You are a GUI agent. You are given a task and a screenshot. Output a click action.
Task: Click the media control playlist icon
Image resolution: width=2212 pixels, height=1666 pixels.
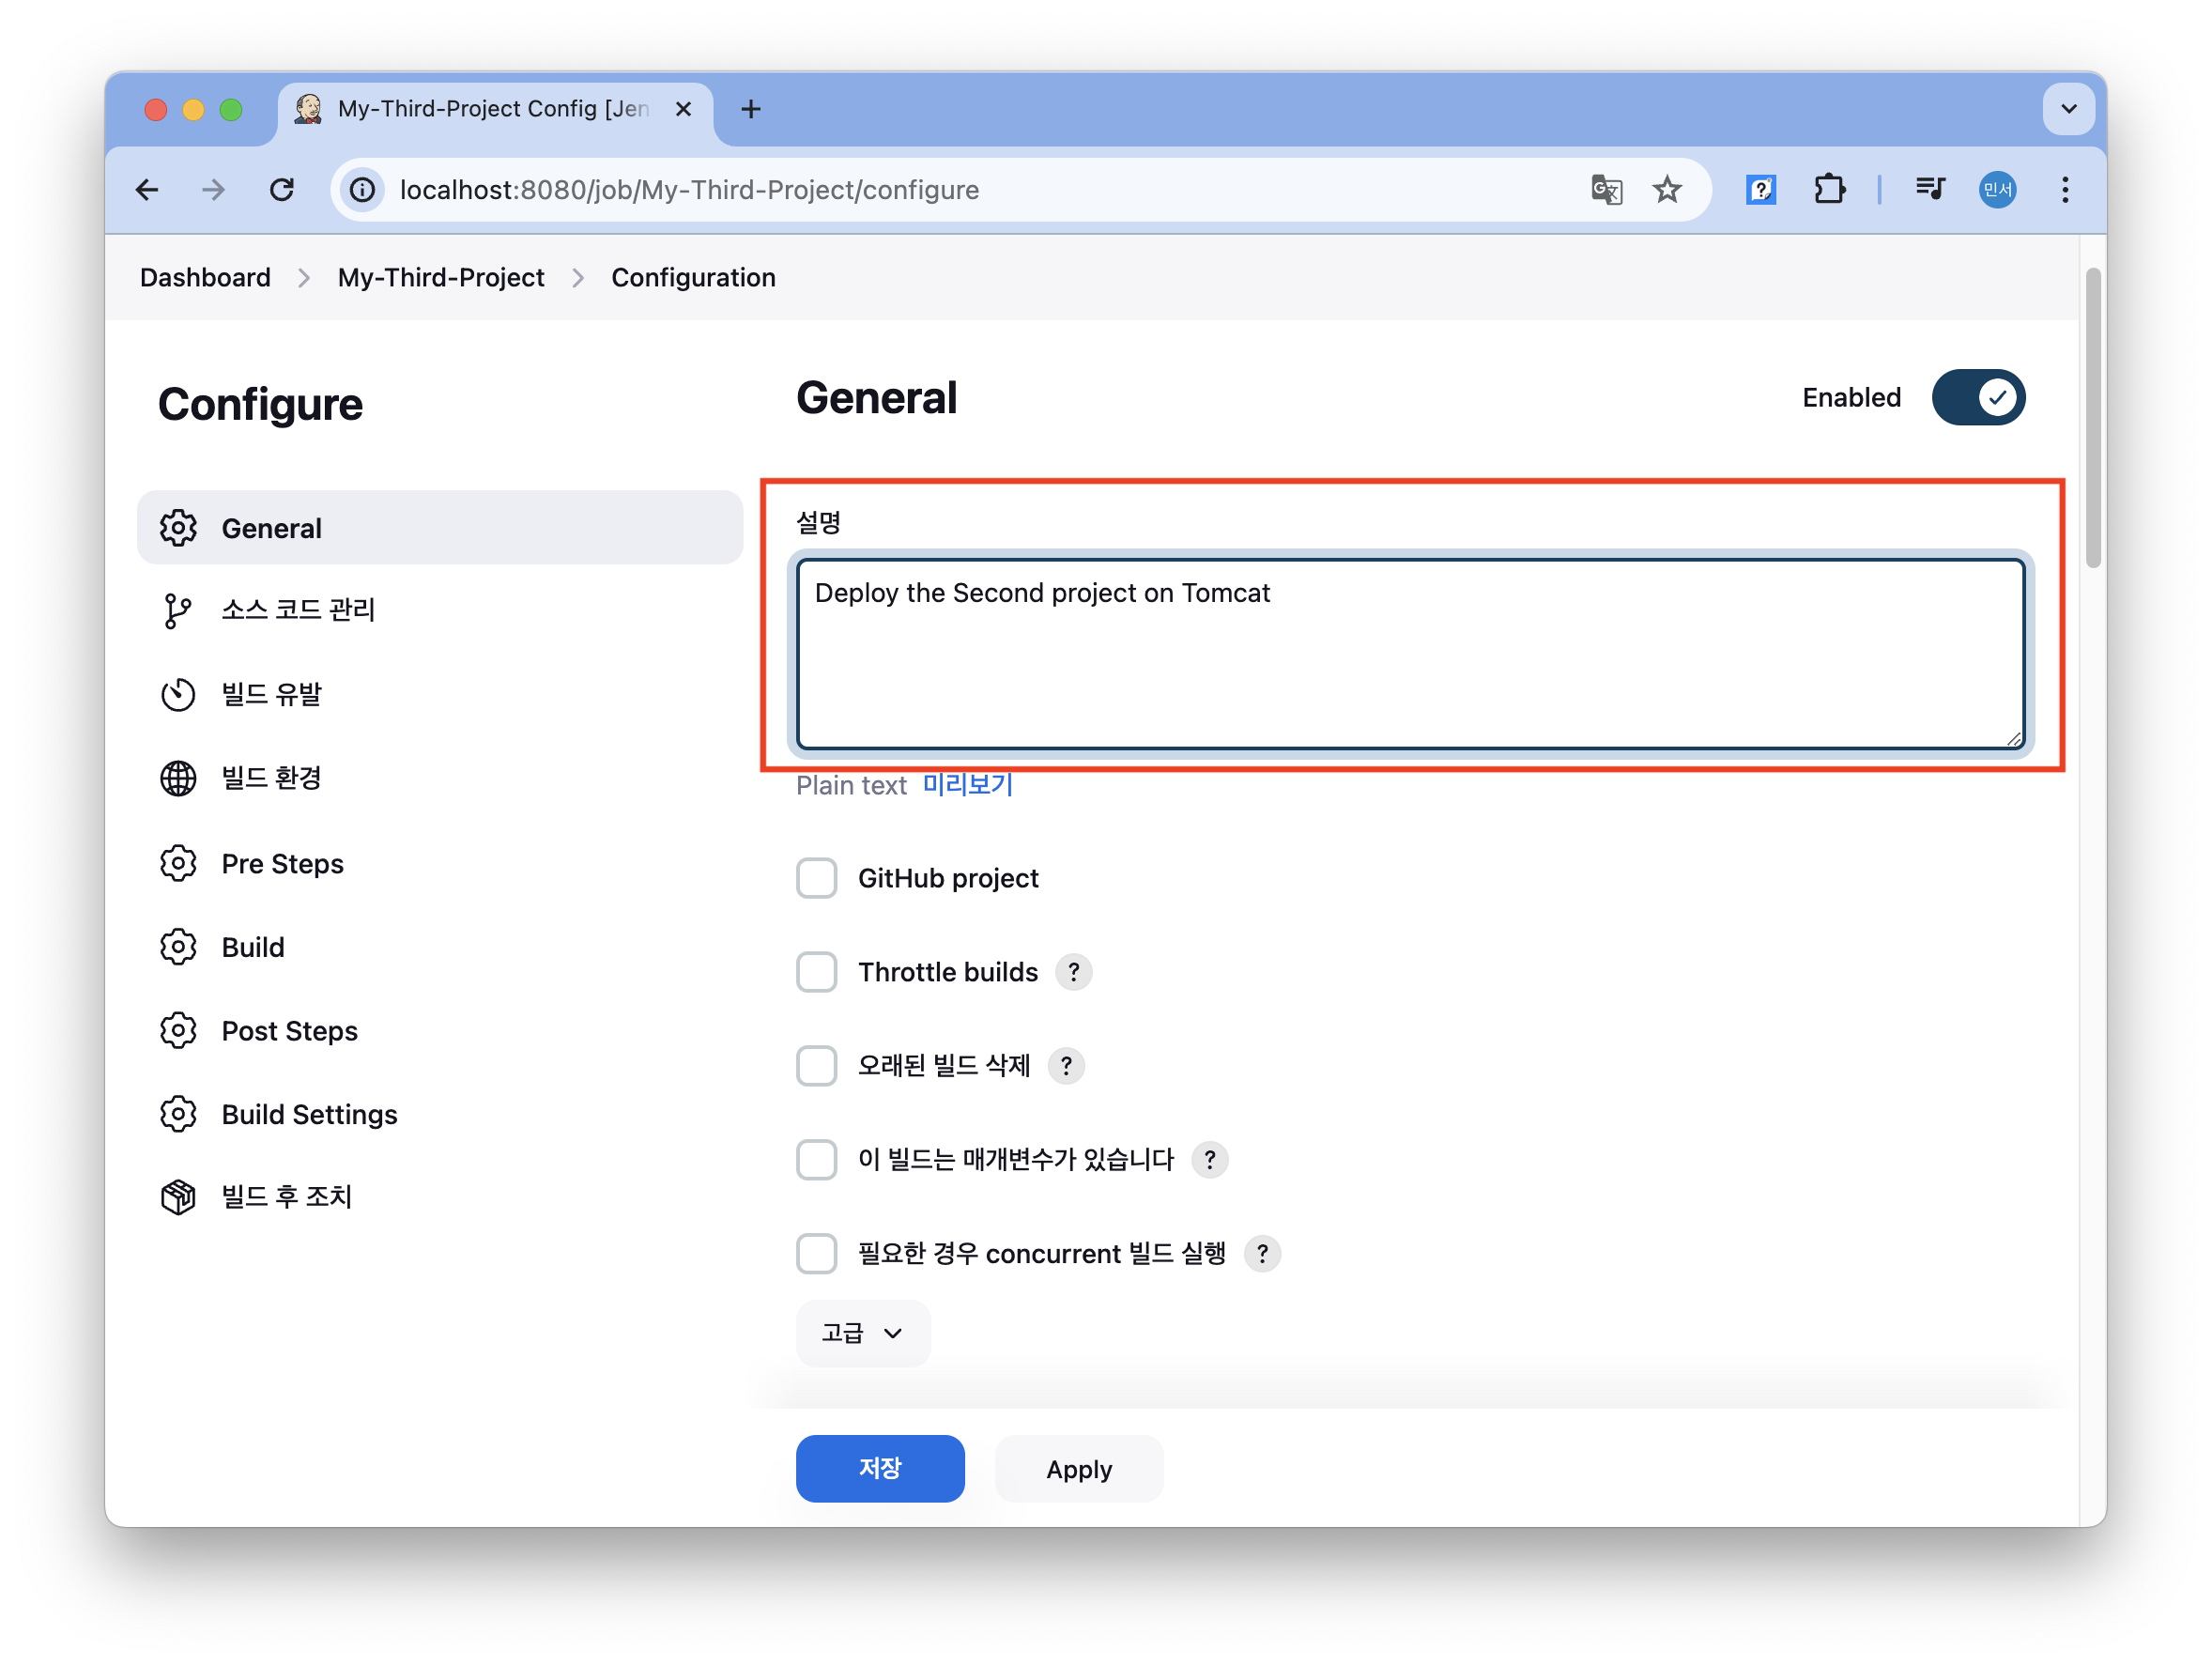pos(1929,190)
